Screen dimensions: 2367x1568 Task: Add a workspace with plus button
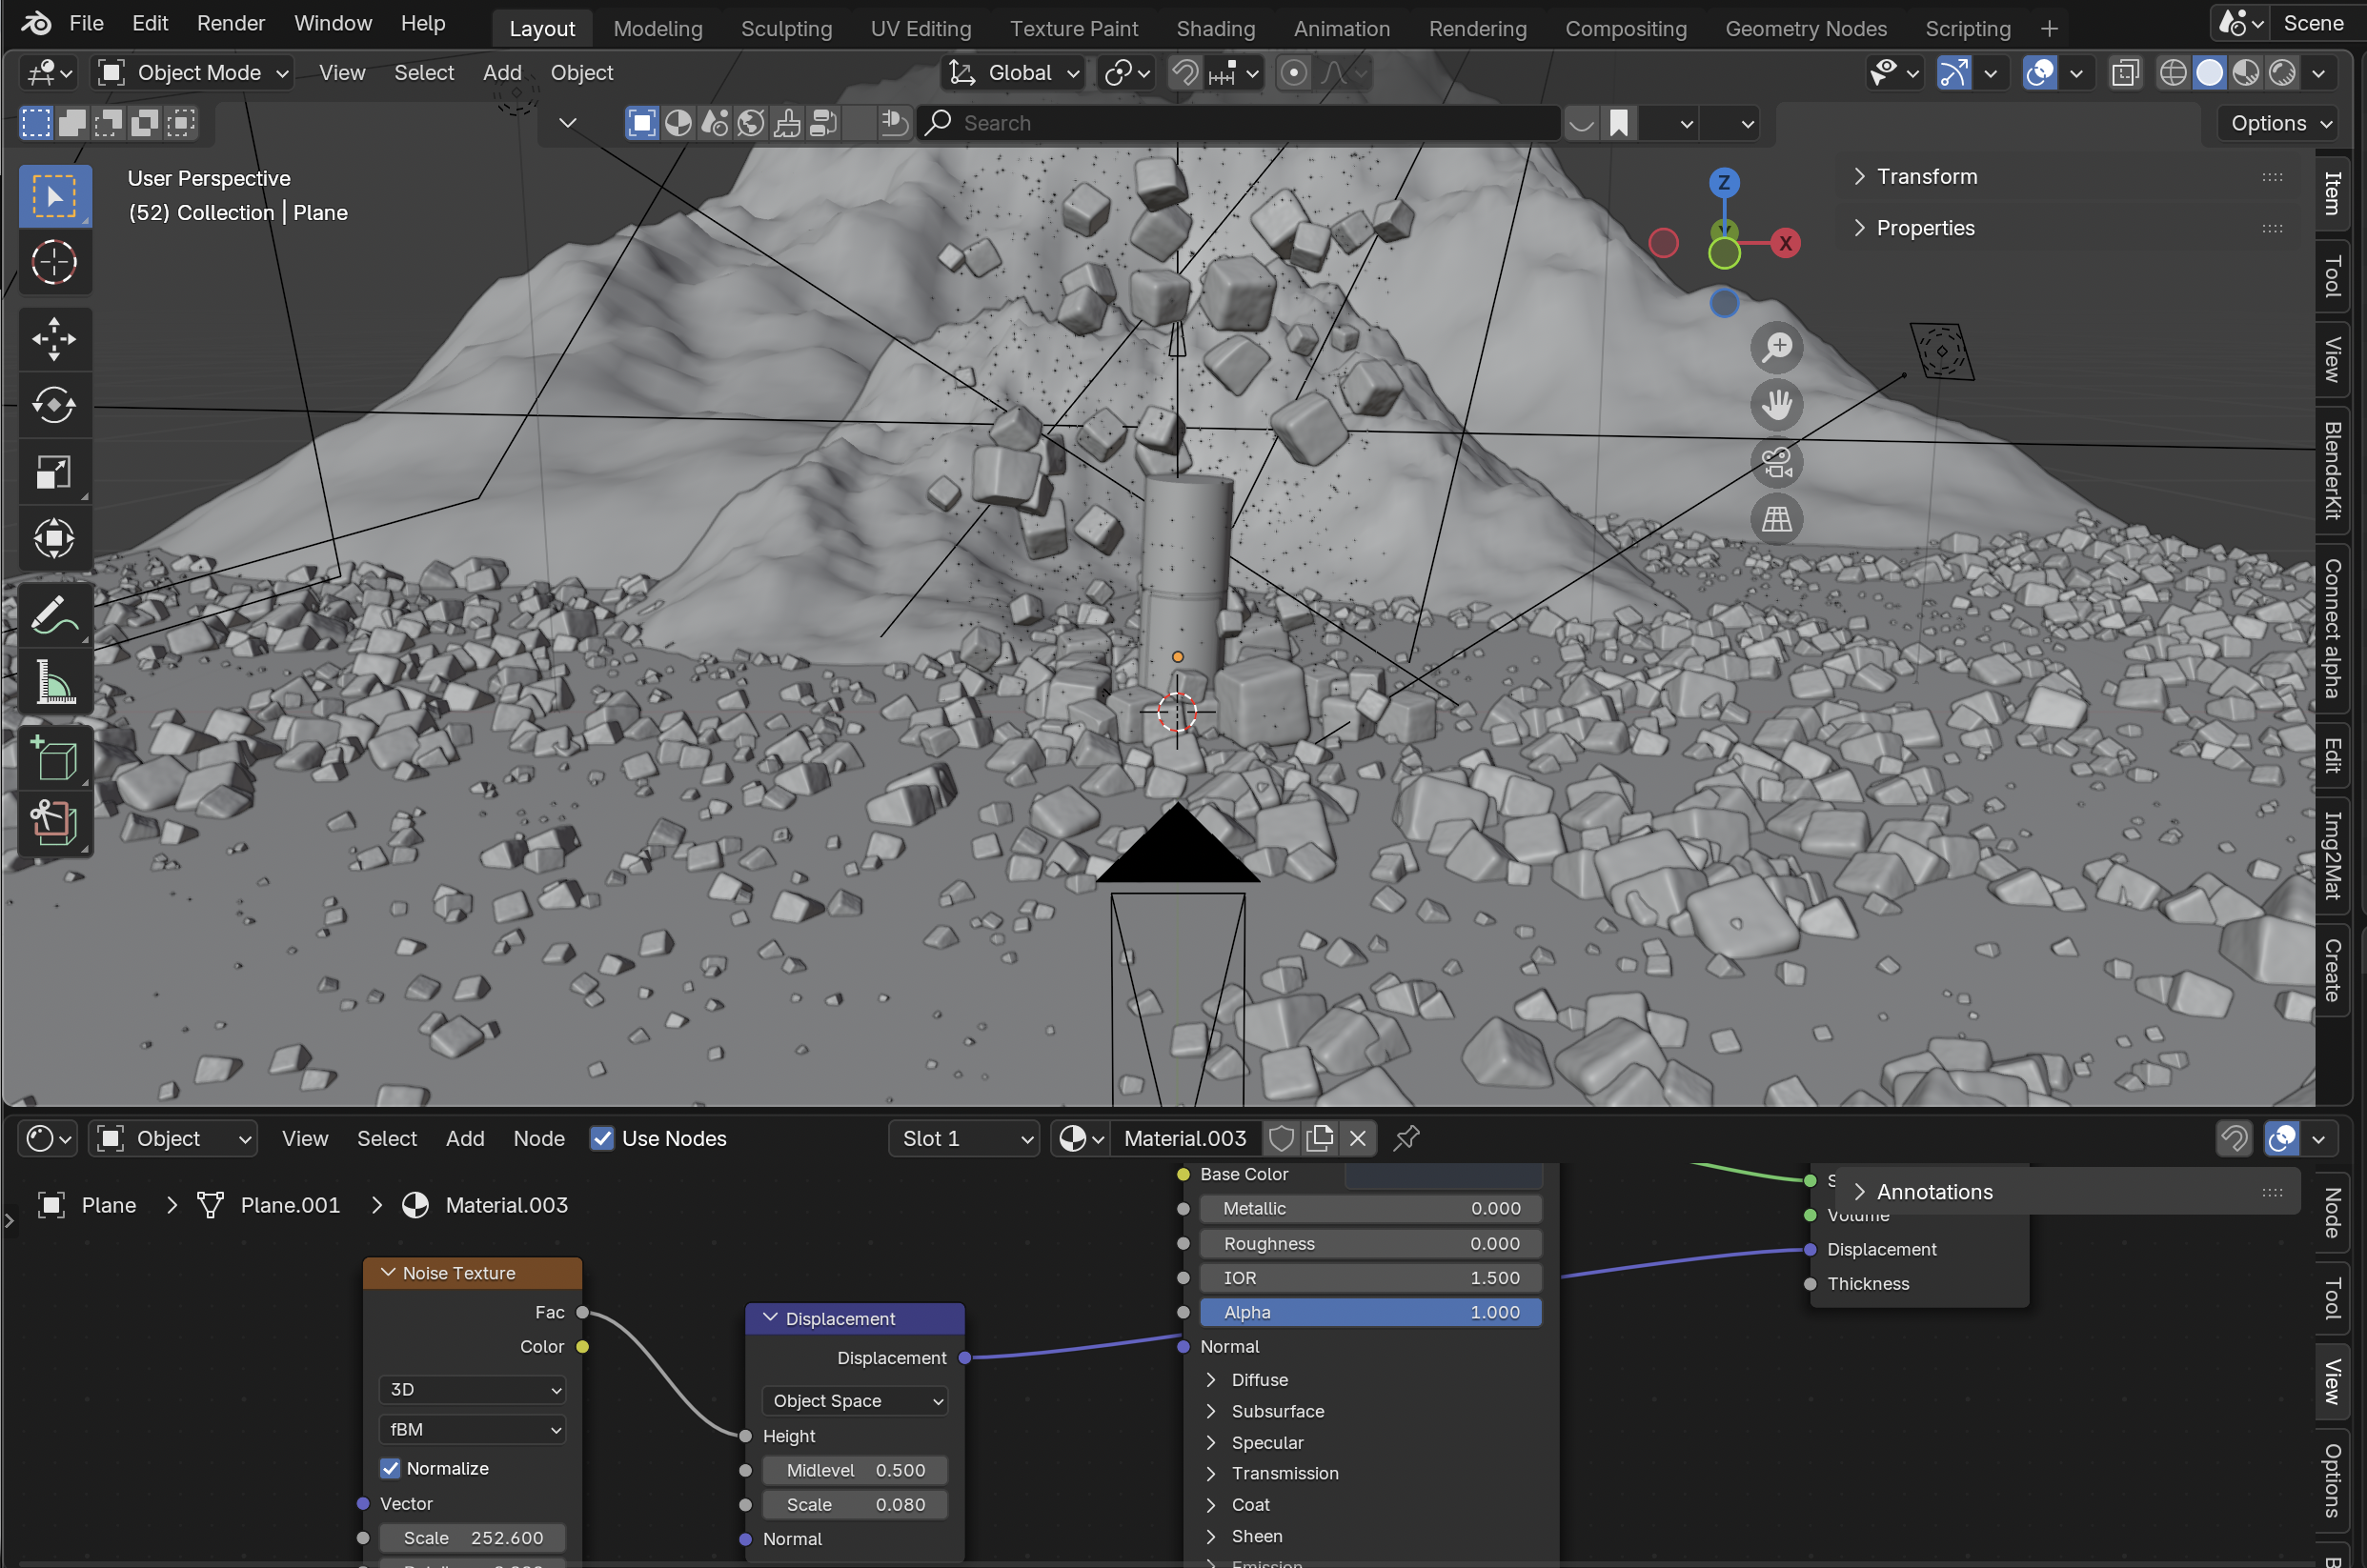[x=2049, y=29]
